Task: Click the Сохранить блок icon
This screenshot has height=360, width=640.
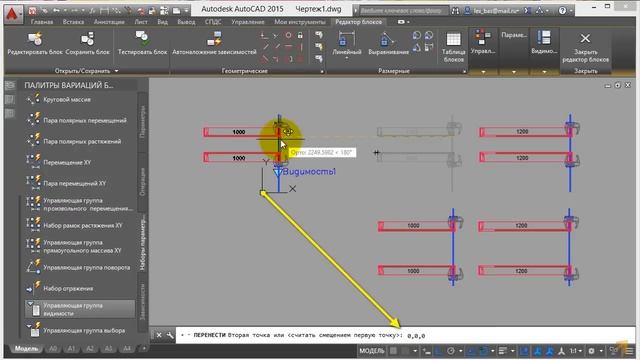Action: [87, 39]
